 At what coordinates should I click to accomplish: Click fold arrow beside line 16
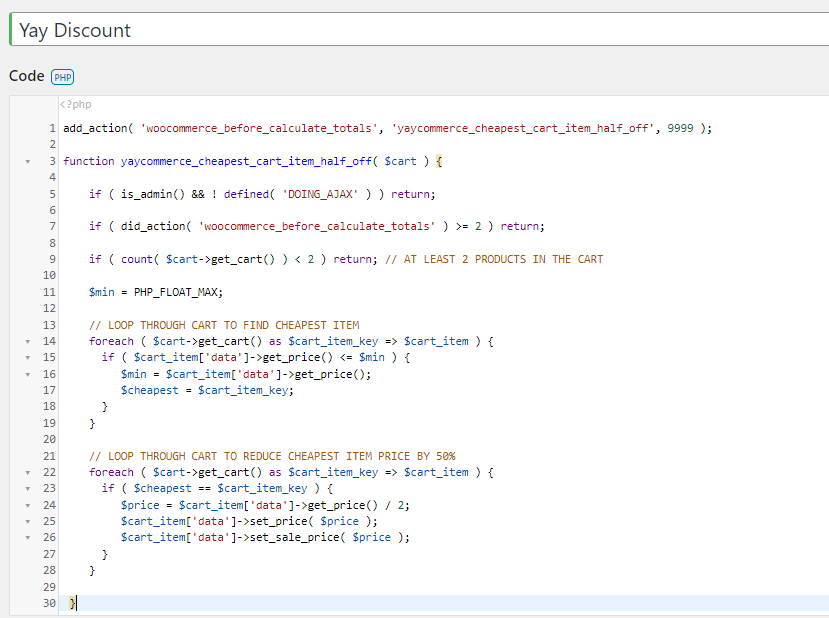[x=28, y=375]
